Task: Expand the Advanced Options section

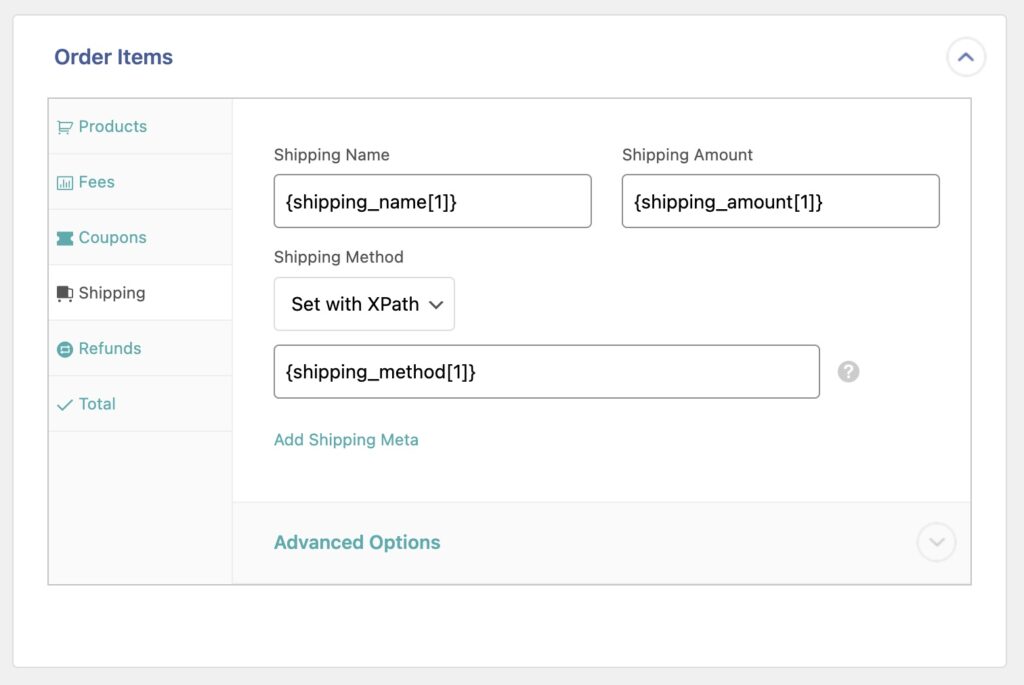Action: coord(936,542)
